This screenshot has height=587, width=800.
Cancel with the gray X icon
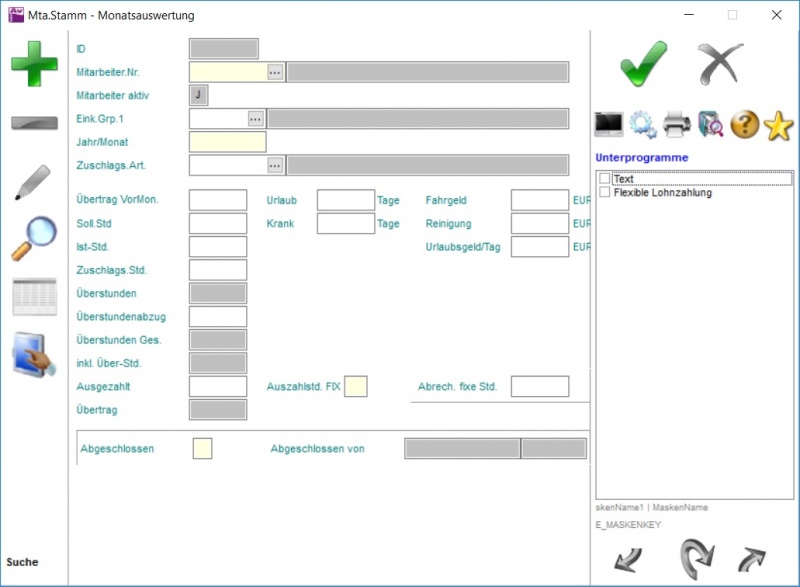(x=721, y=65)
